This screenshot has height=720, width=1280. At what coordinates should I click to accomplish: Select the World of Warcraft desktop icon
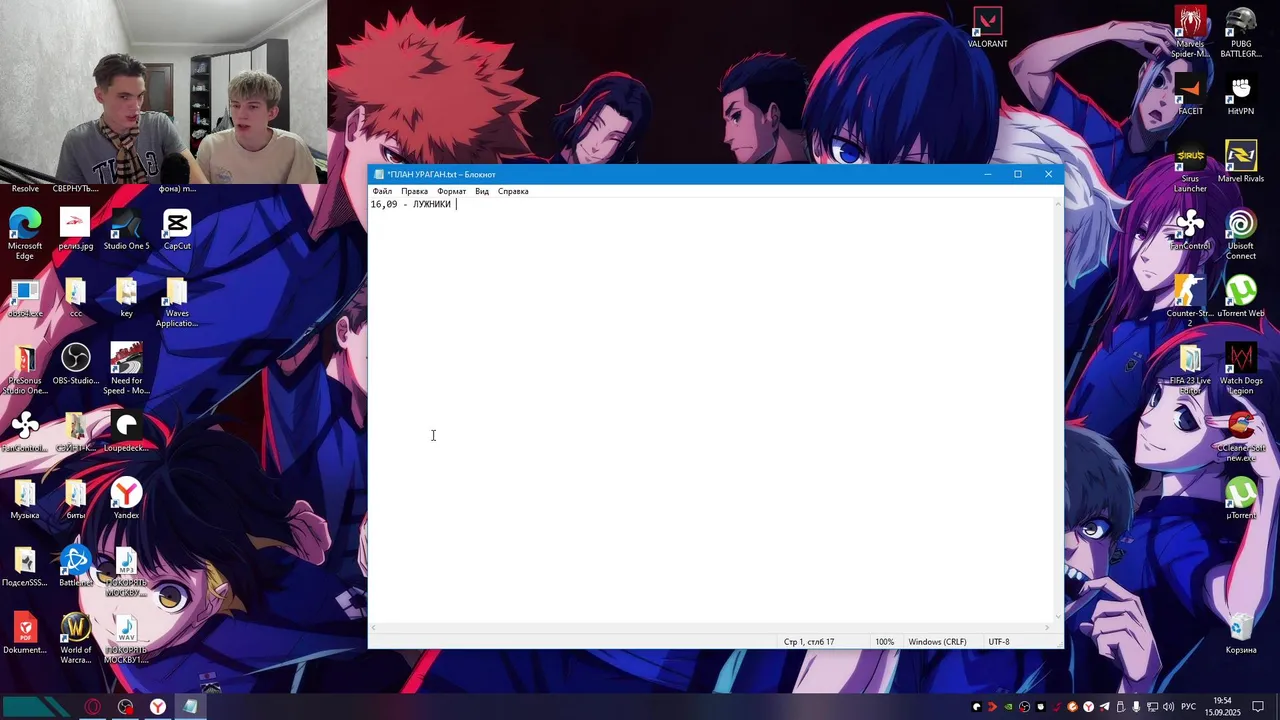pos(75,638)
